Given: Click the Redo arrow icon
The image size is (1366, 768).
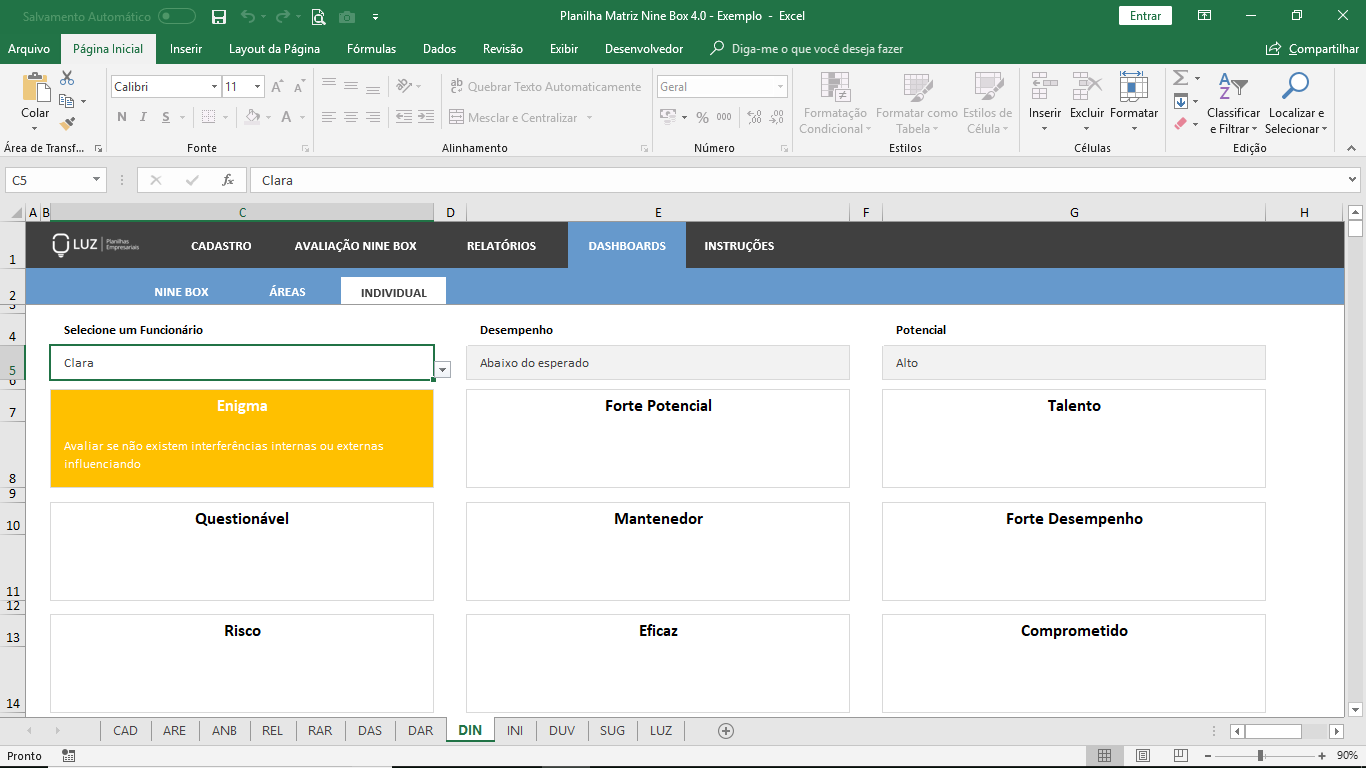Looking at the screenshot, I should pyautogui.click(x=283, y=16).
